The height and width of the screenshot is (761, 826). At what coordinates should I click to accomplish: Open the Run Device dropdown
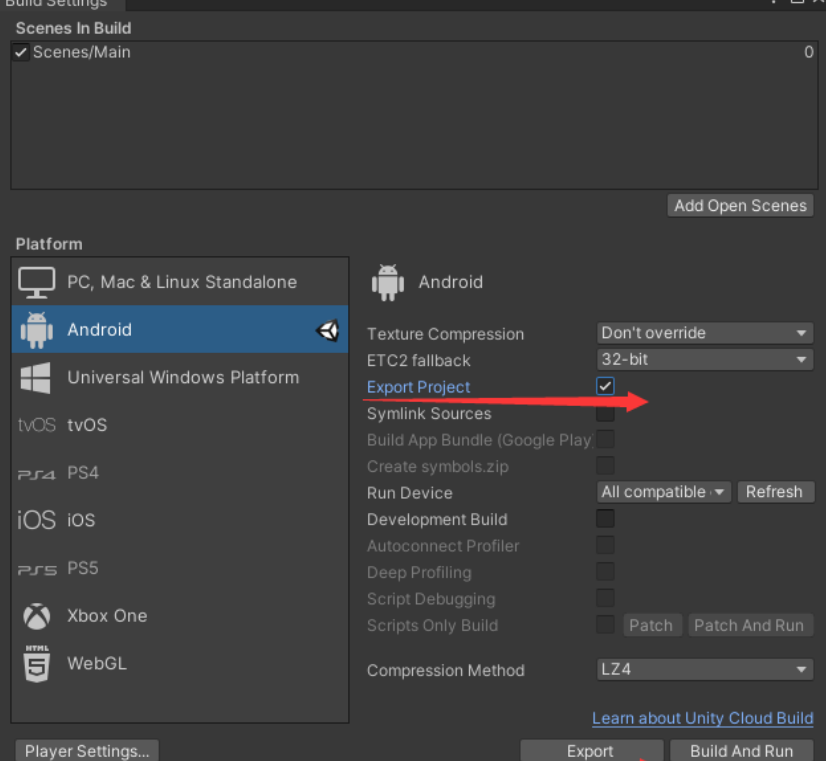point(664,492)
